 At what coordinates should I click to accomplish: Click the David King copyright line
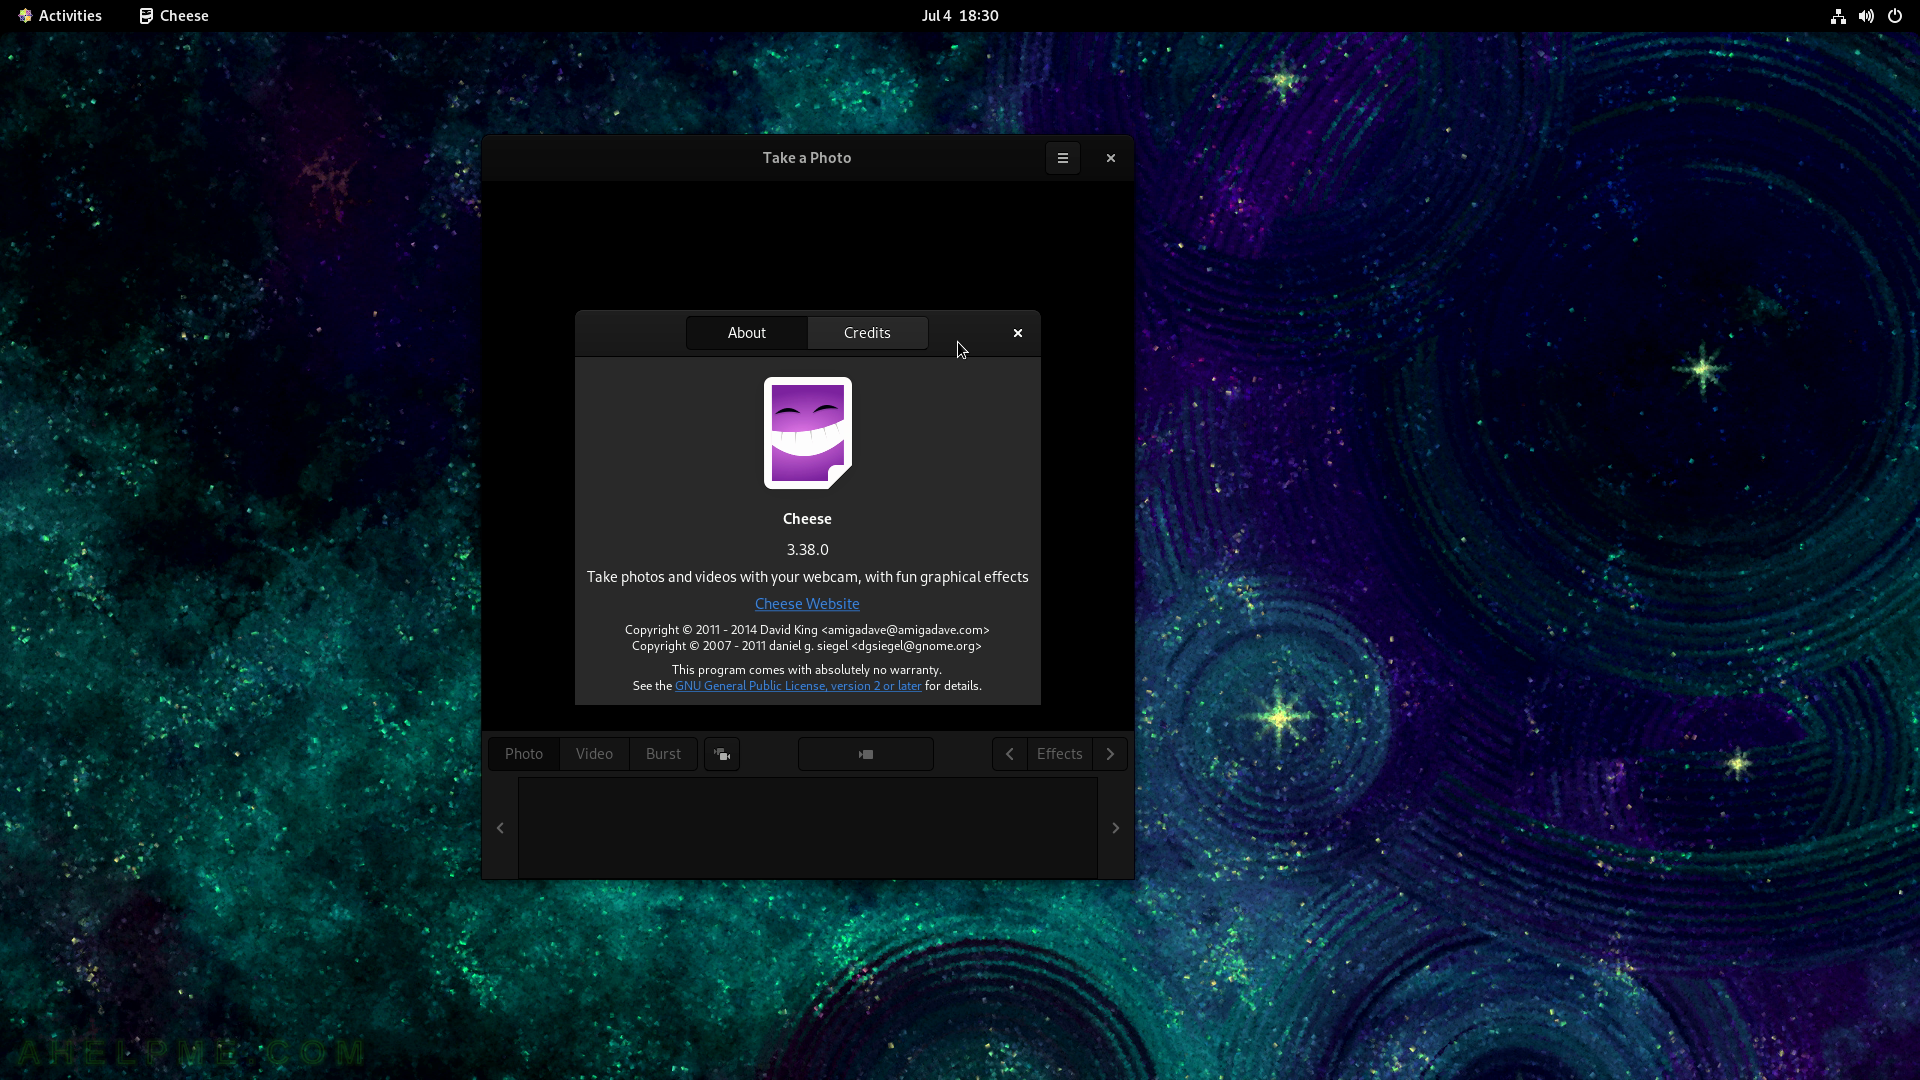click(807, 630)
